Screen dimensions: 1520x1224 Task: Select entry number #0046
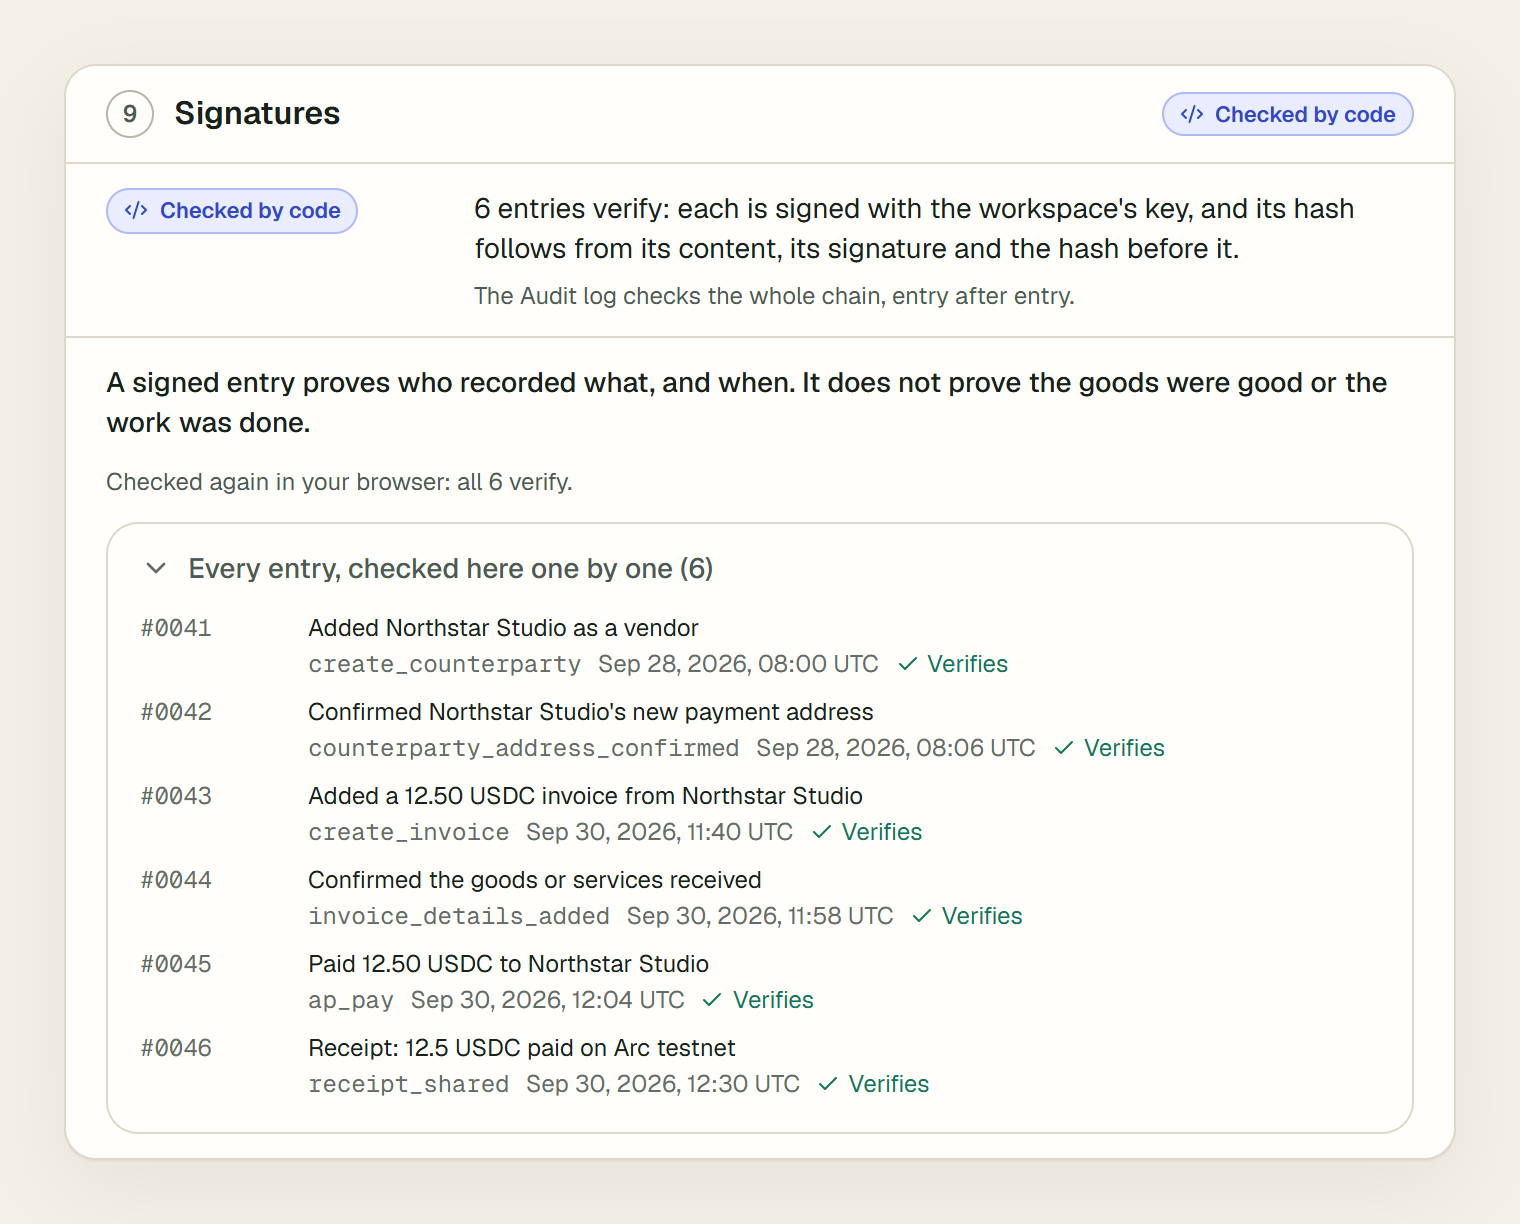[176, 1048]
